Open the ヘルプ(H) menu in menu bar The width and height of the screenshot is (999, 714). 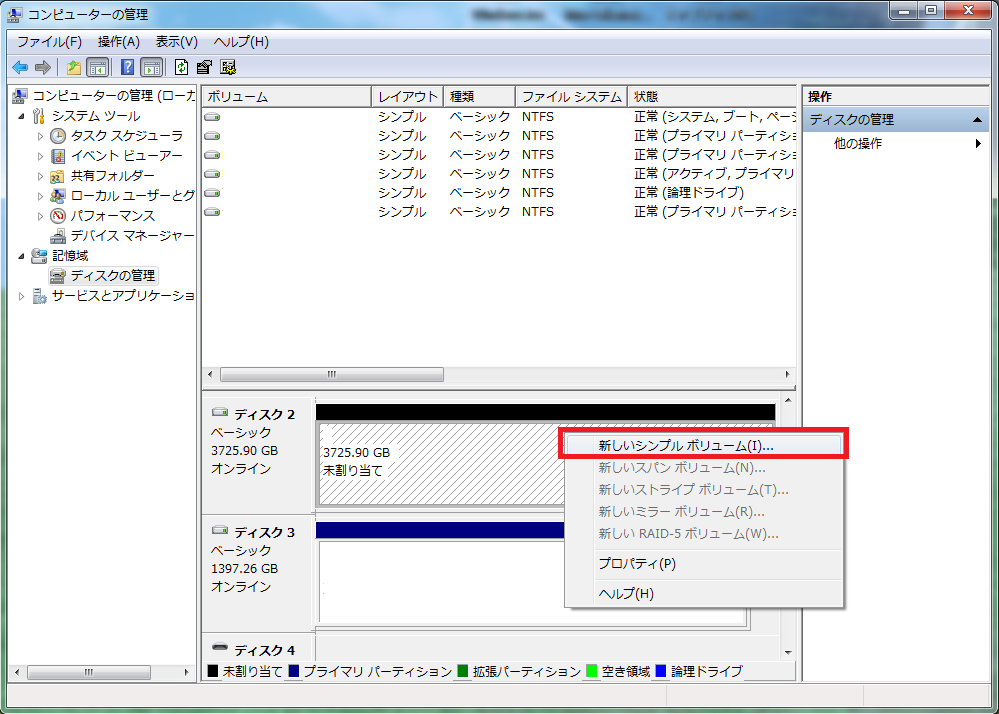click(x=241, y=42)
